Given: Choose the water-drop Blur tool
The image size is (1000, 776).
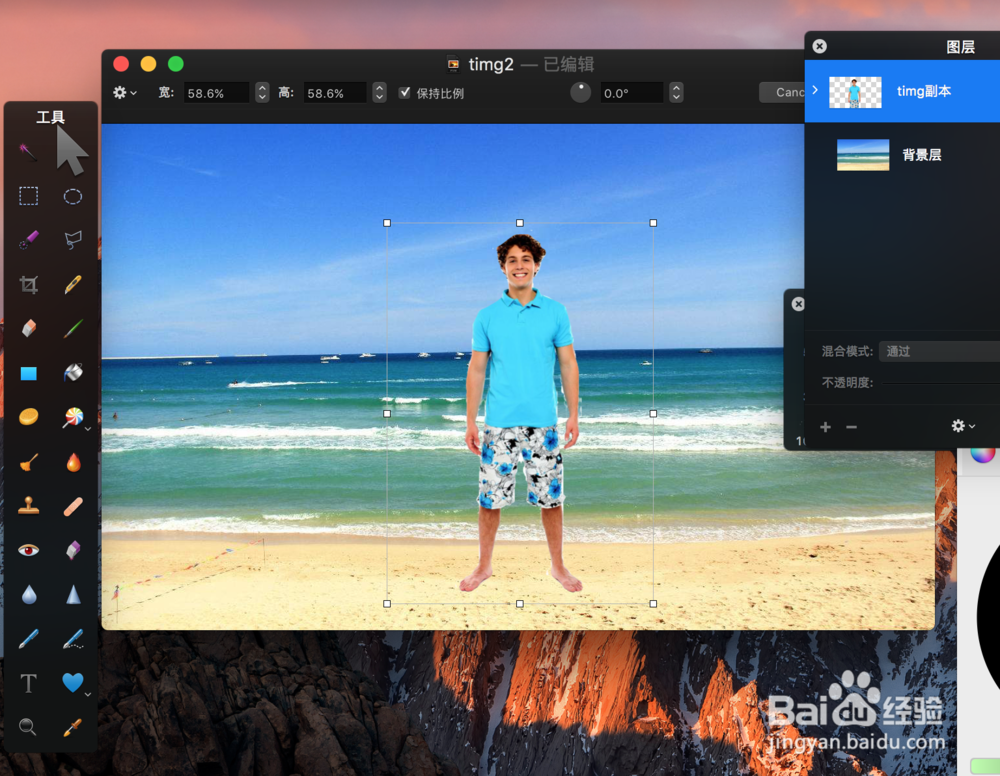Looking at the screenshot, I should point(29,594).
